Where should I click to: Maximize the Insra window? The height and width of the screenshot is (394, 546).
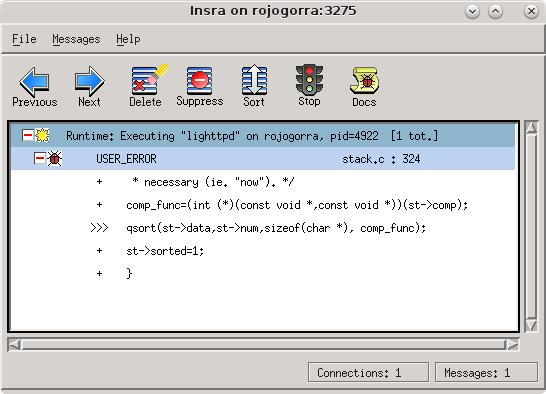pos(496,11)
